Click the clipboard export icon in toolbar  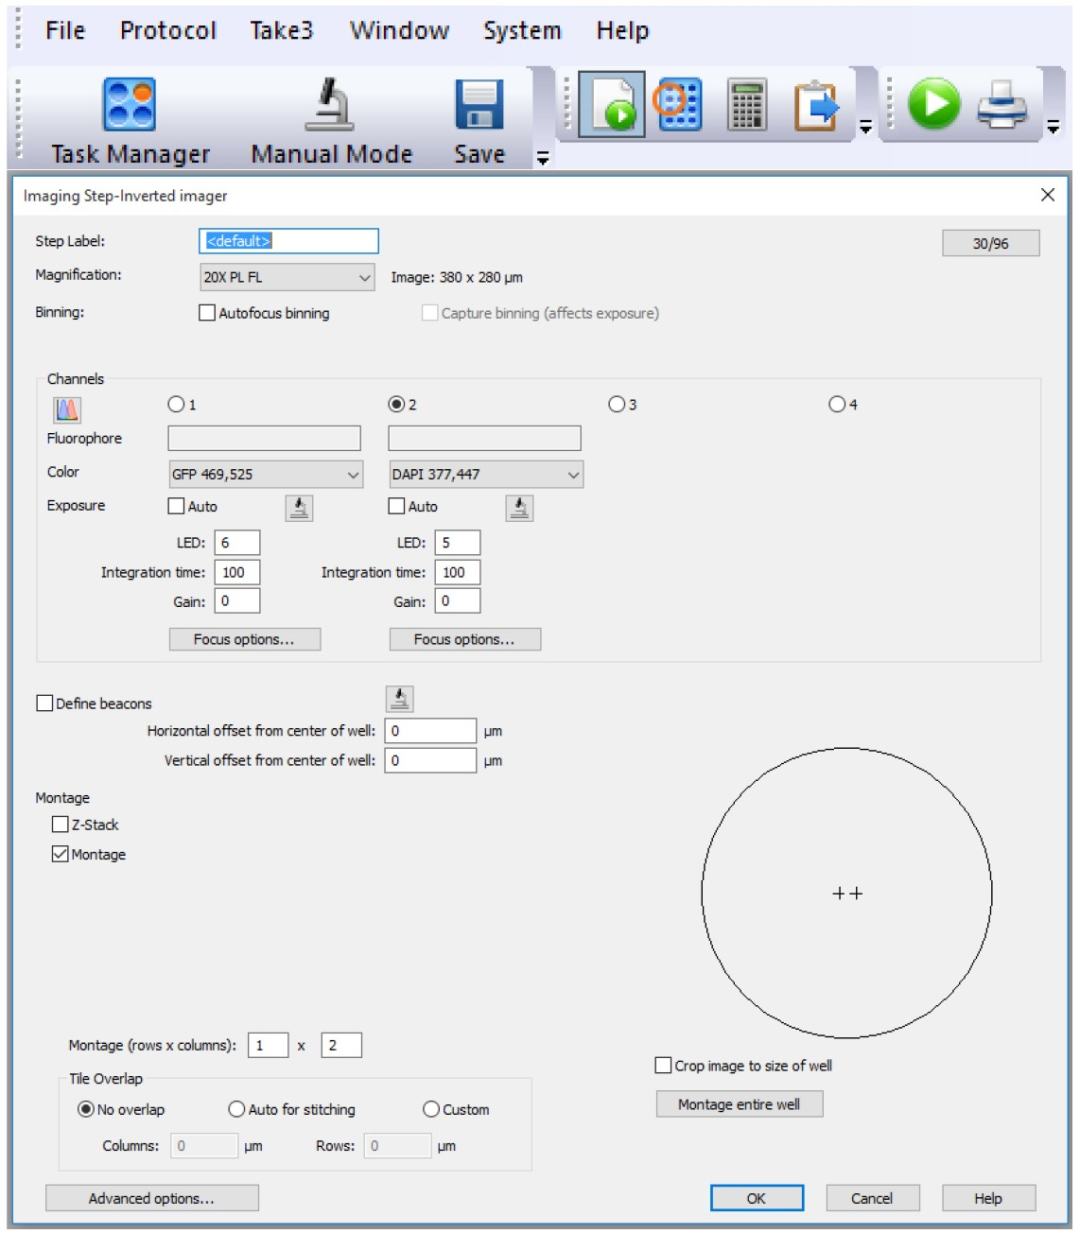click(x=816, y=105)
